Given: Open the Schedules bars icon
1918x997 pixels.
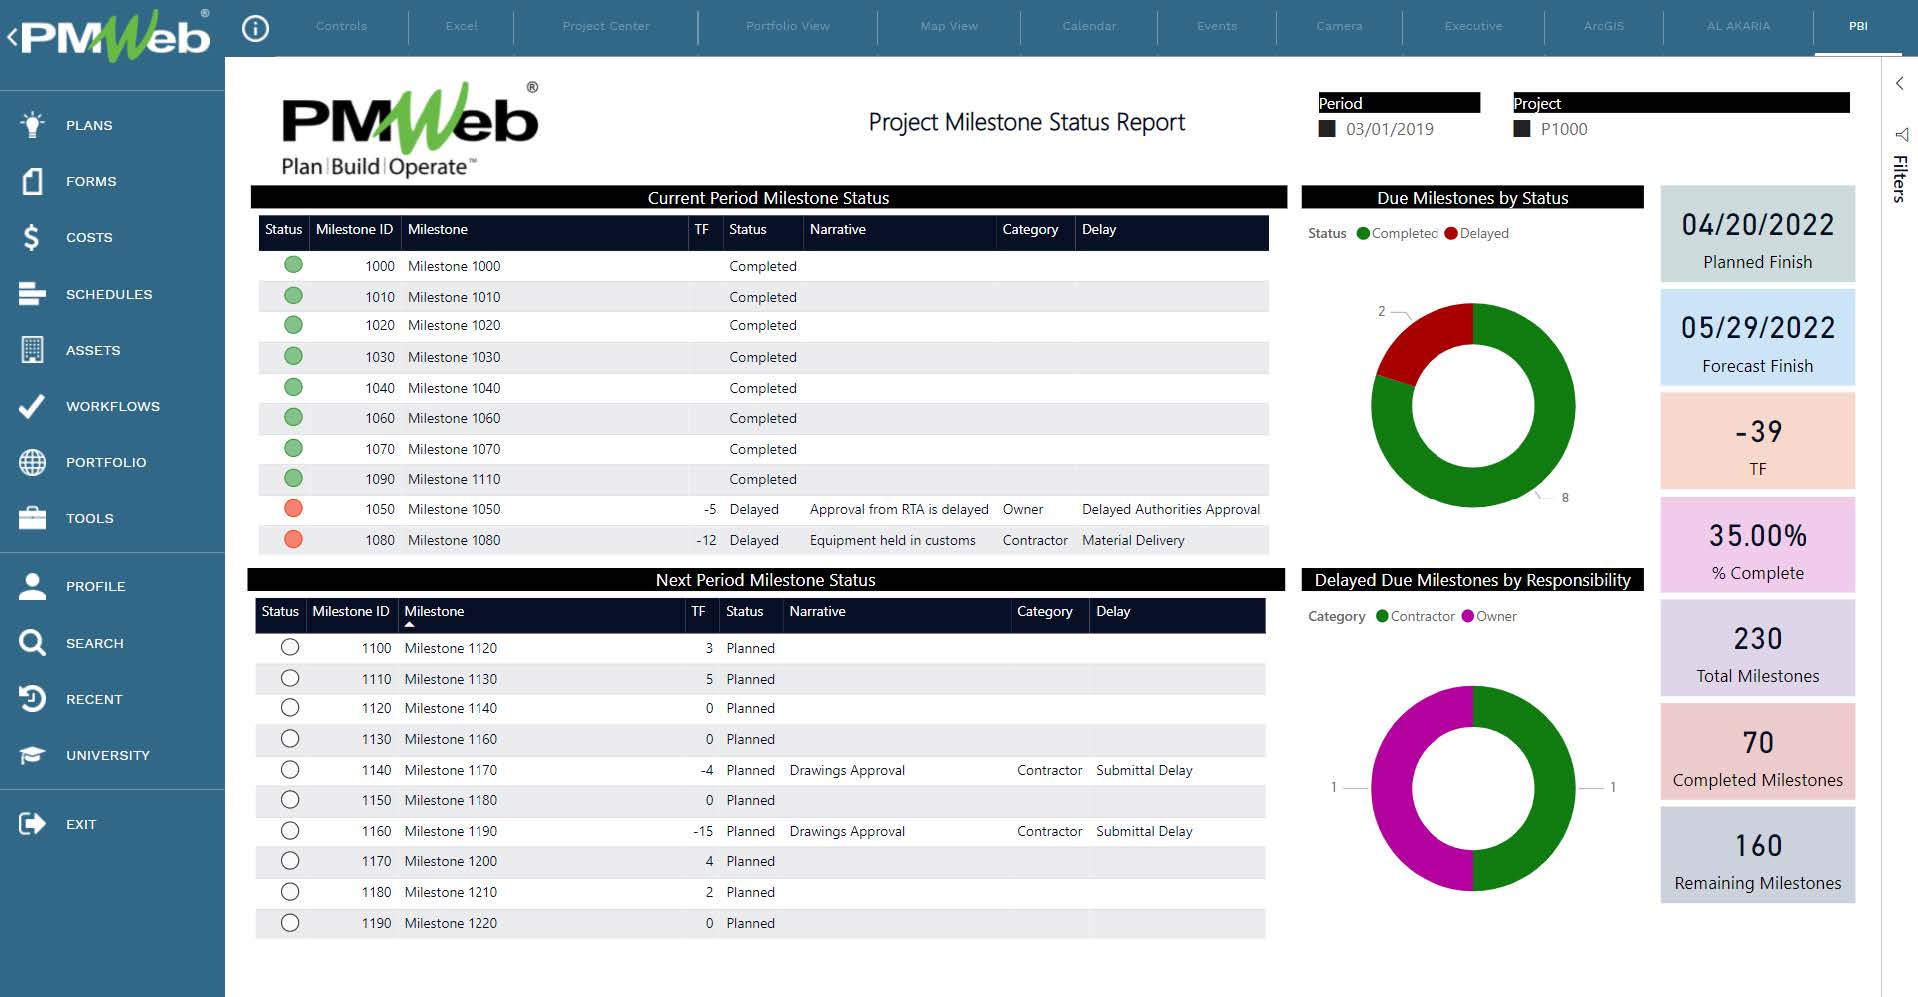Looking at the screenshot, I should click(x=32, y=294).
